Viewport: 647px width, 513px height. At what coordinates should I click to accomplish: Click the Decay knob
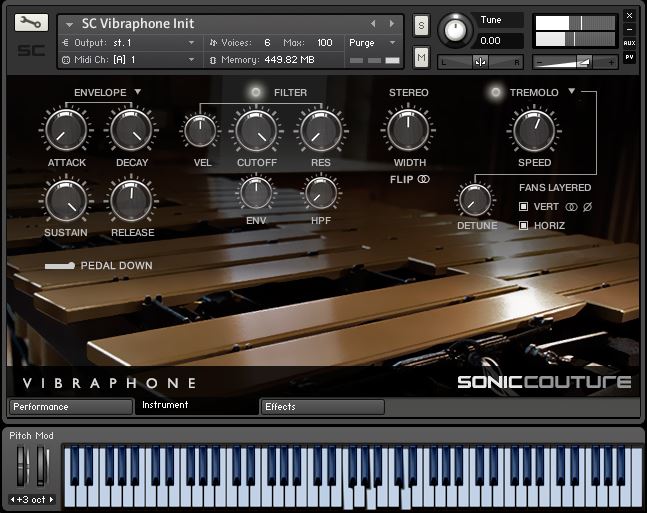(131, 130)
